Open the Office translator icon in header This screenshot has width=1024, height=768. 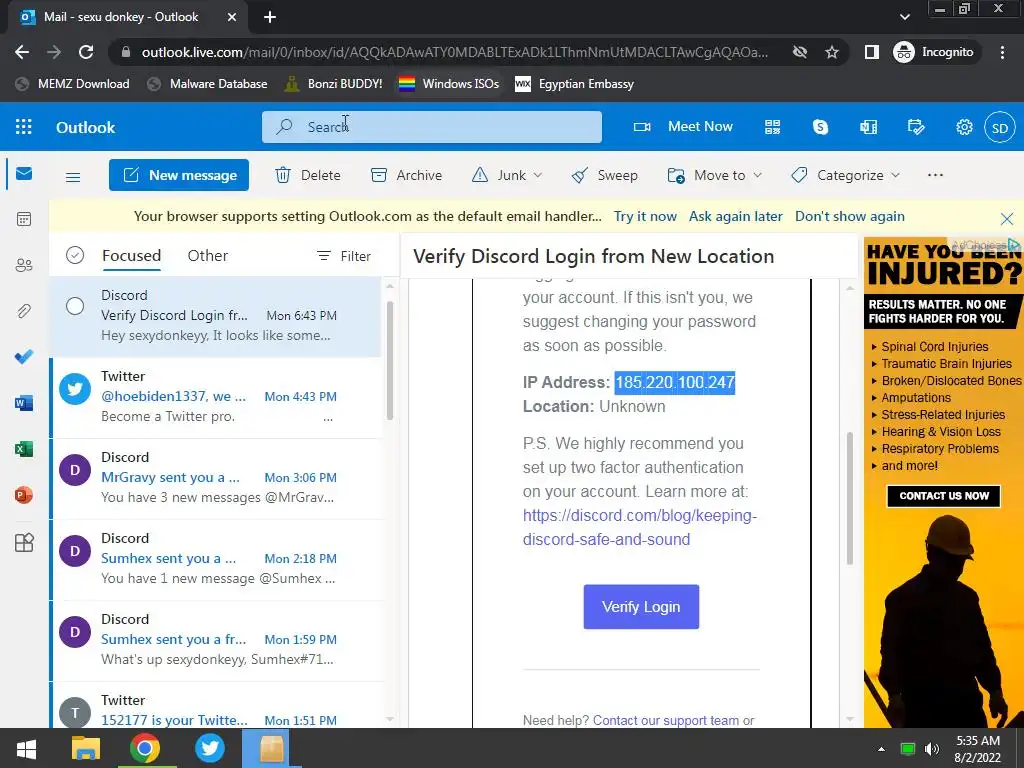869,127
